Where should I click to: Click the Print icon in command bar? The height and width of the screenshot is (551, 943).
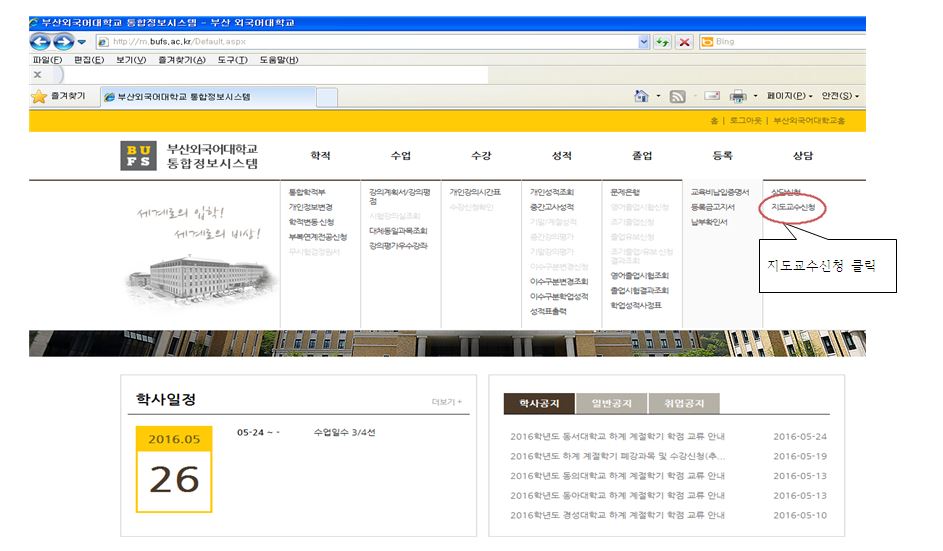739,96
